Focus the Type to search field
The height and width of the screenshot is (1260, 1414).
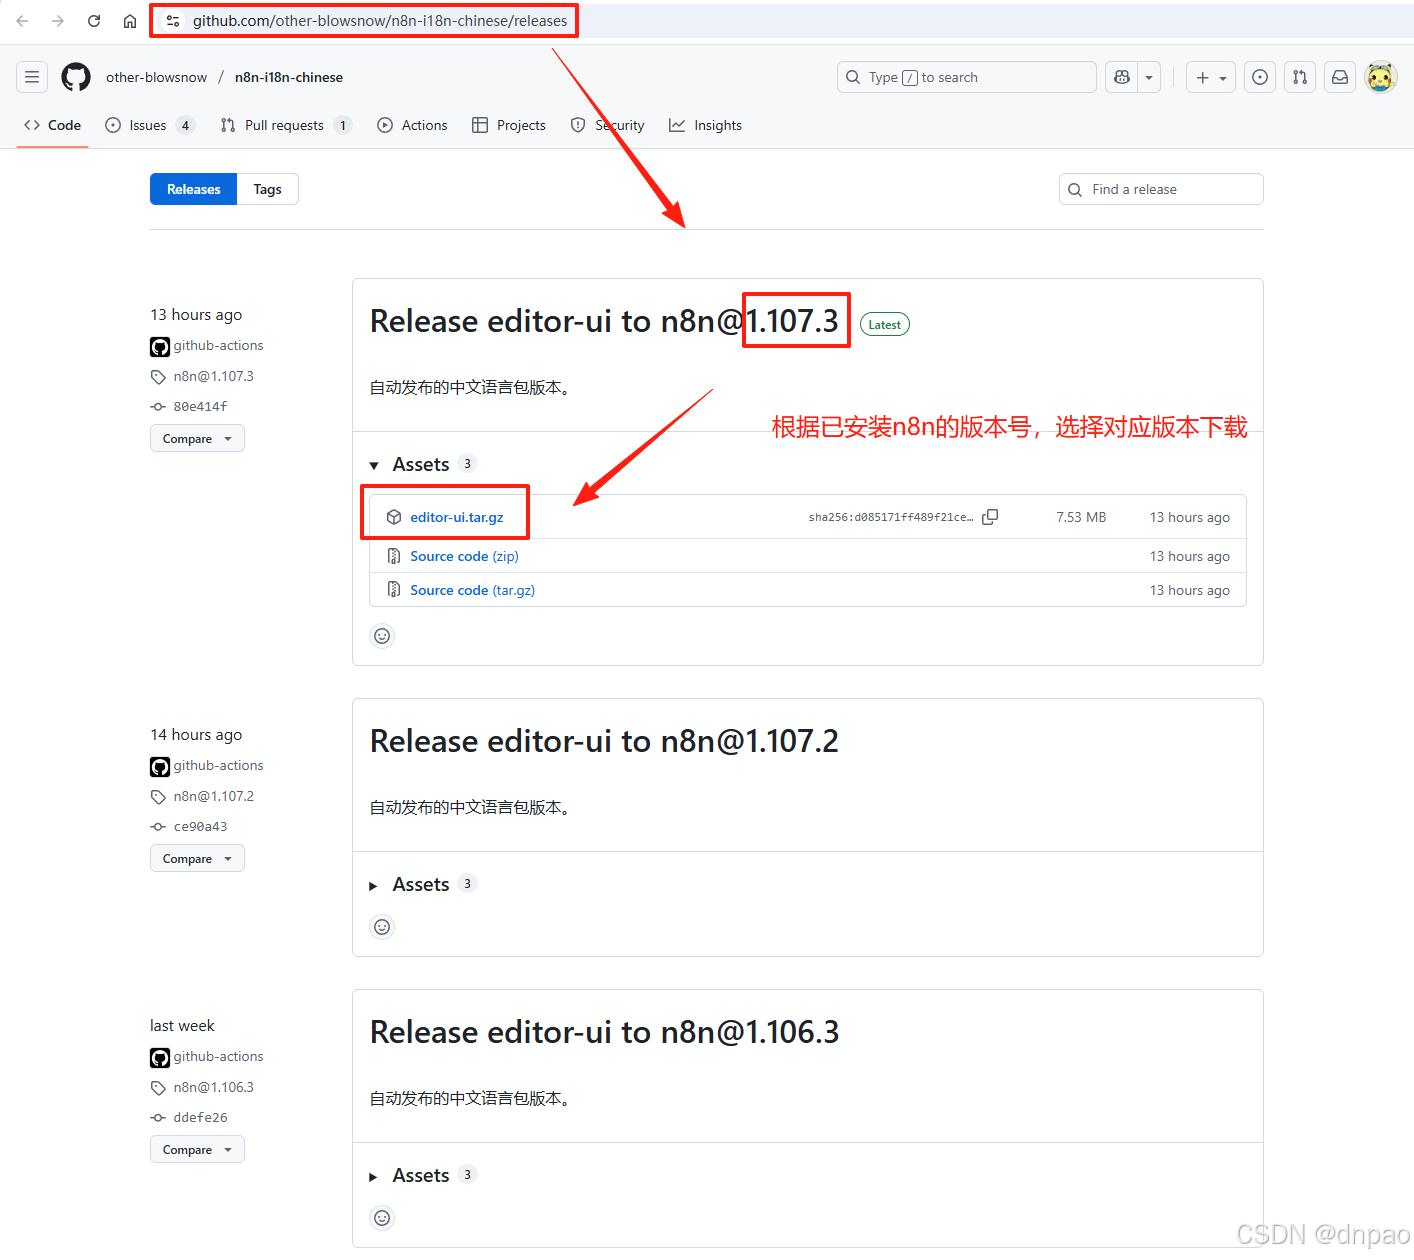tap(966, 77)
